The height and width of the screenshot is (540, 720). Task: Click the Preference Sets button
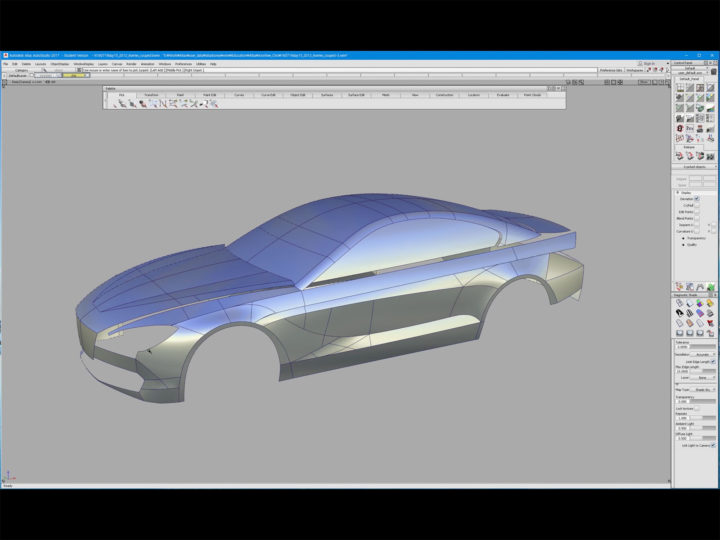click(x=611, y=70)
